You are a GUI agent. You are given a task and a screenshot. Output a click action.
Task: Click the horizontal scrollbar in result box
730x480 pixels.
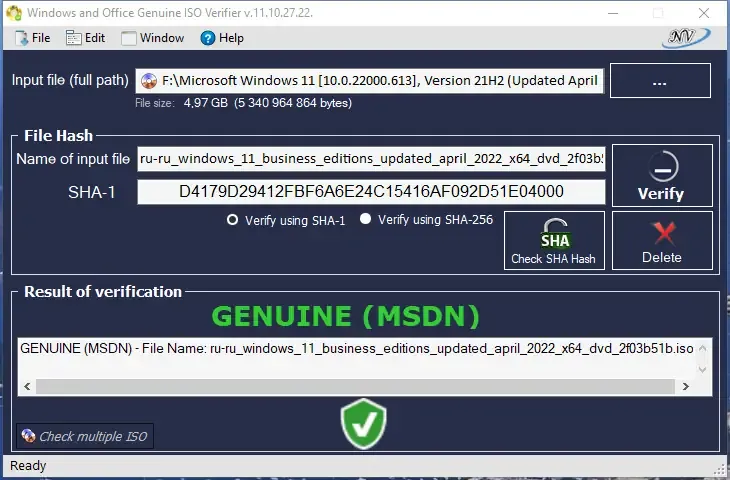(x=355, y=386)
